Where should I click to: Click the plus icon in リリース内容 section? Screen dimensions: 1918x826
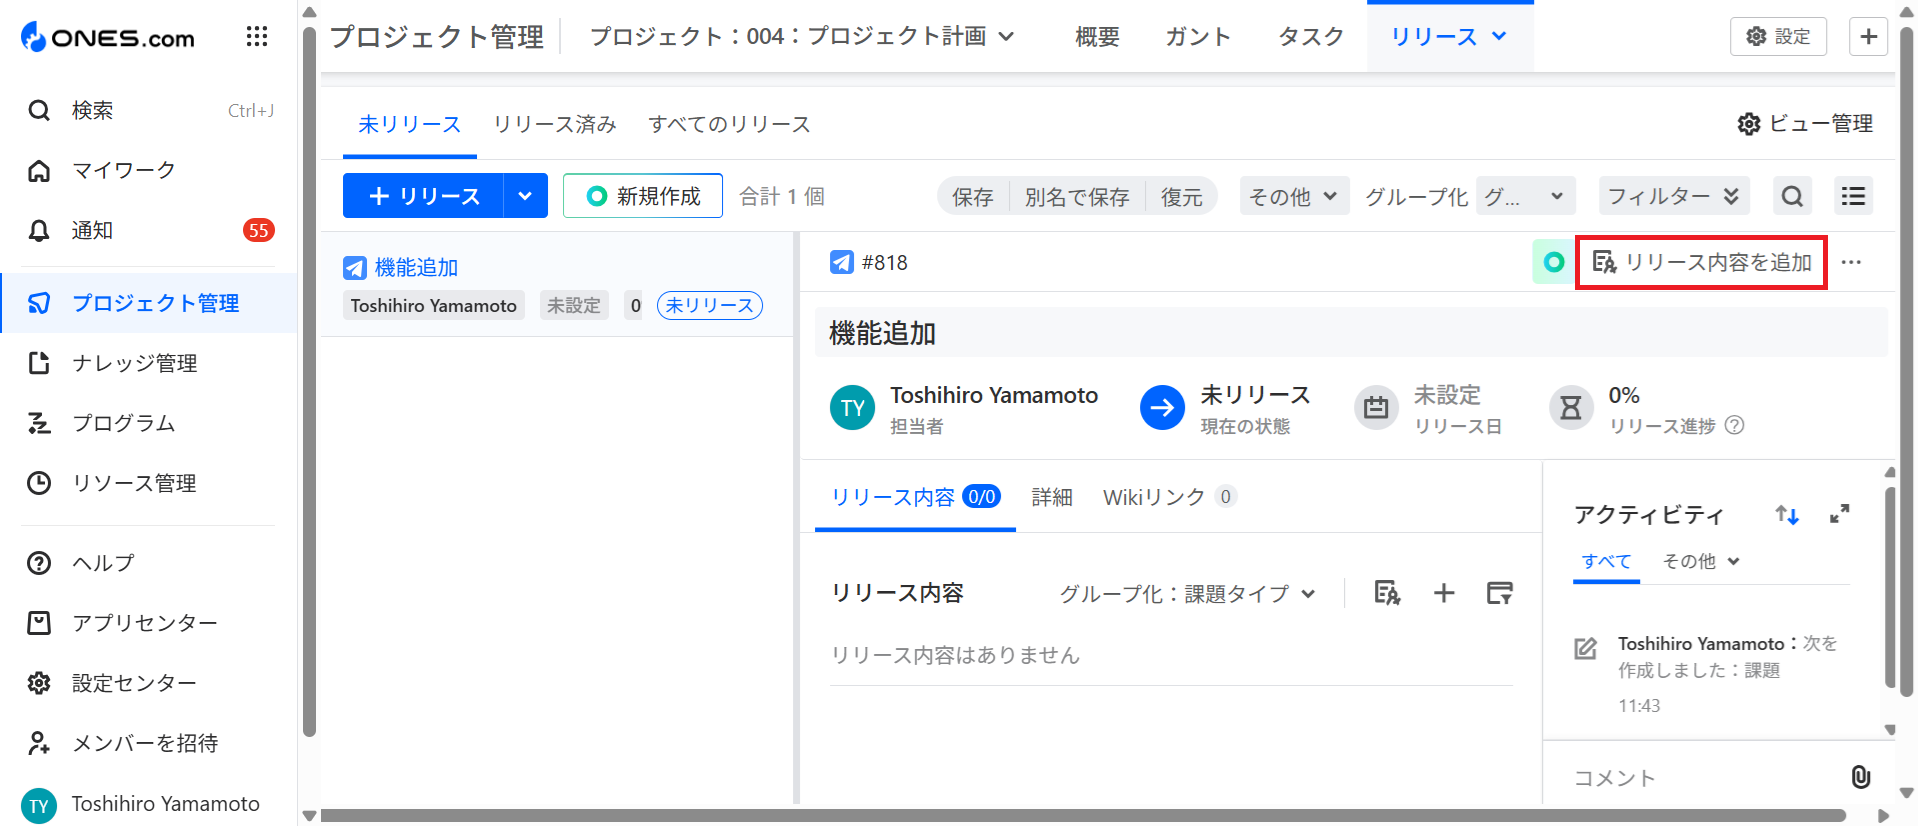(x=1444, y=593)
